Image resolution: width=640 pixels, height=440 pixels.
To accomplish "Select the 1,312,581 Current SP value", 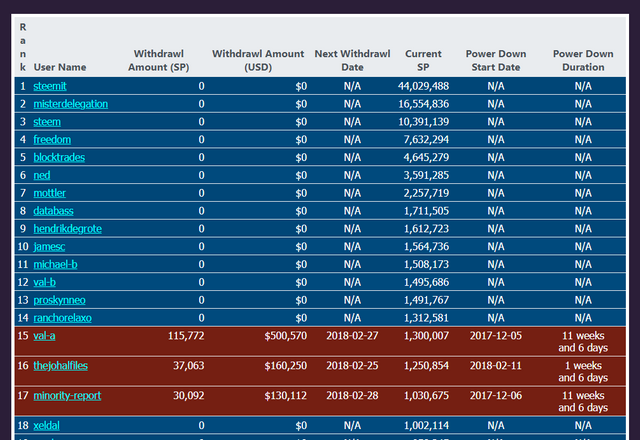I will (x=427, y=318).
